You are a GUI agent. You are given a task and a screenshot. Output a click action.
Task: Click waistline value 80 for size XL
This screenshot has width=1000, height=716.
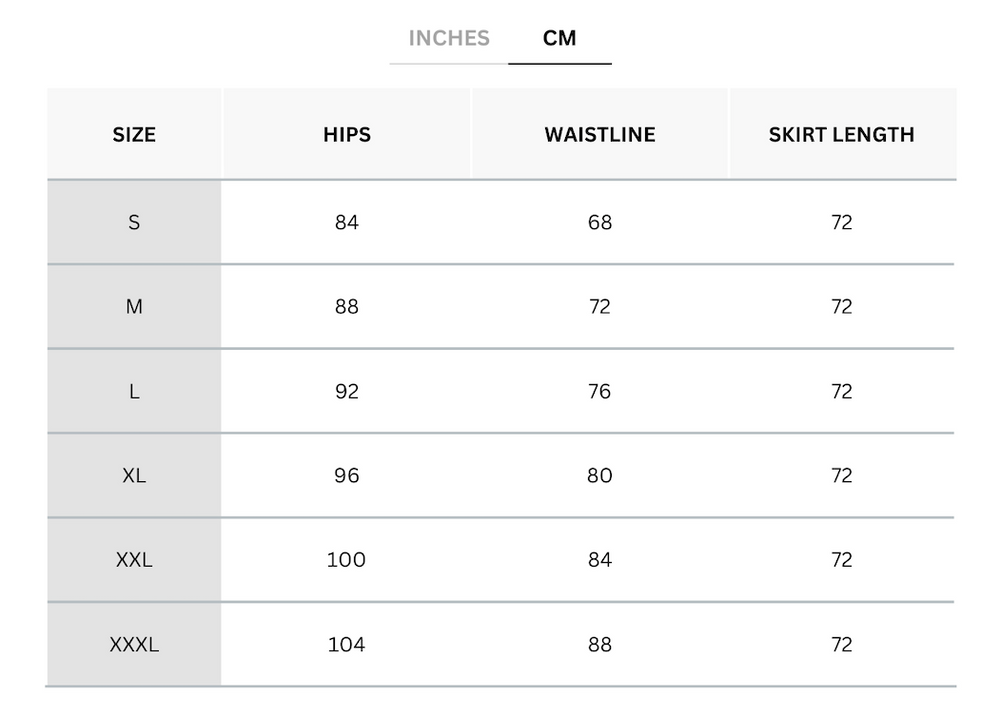pos(600,476)
